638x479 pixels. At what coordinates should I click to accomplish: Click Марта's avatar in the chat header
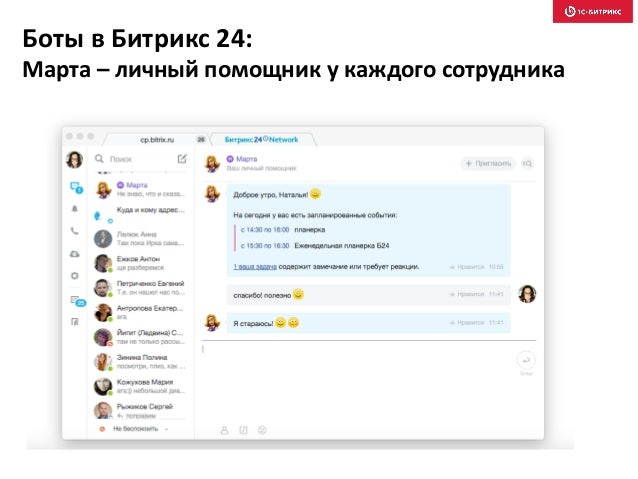point(212,163)
